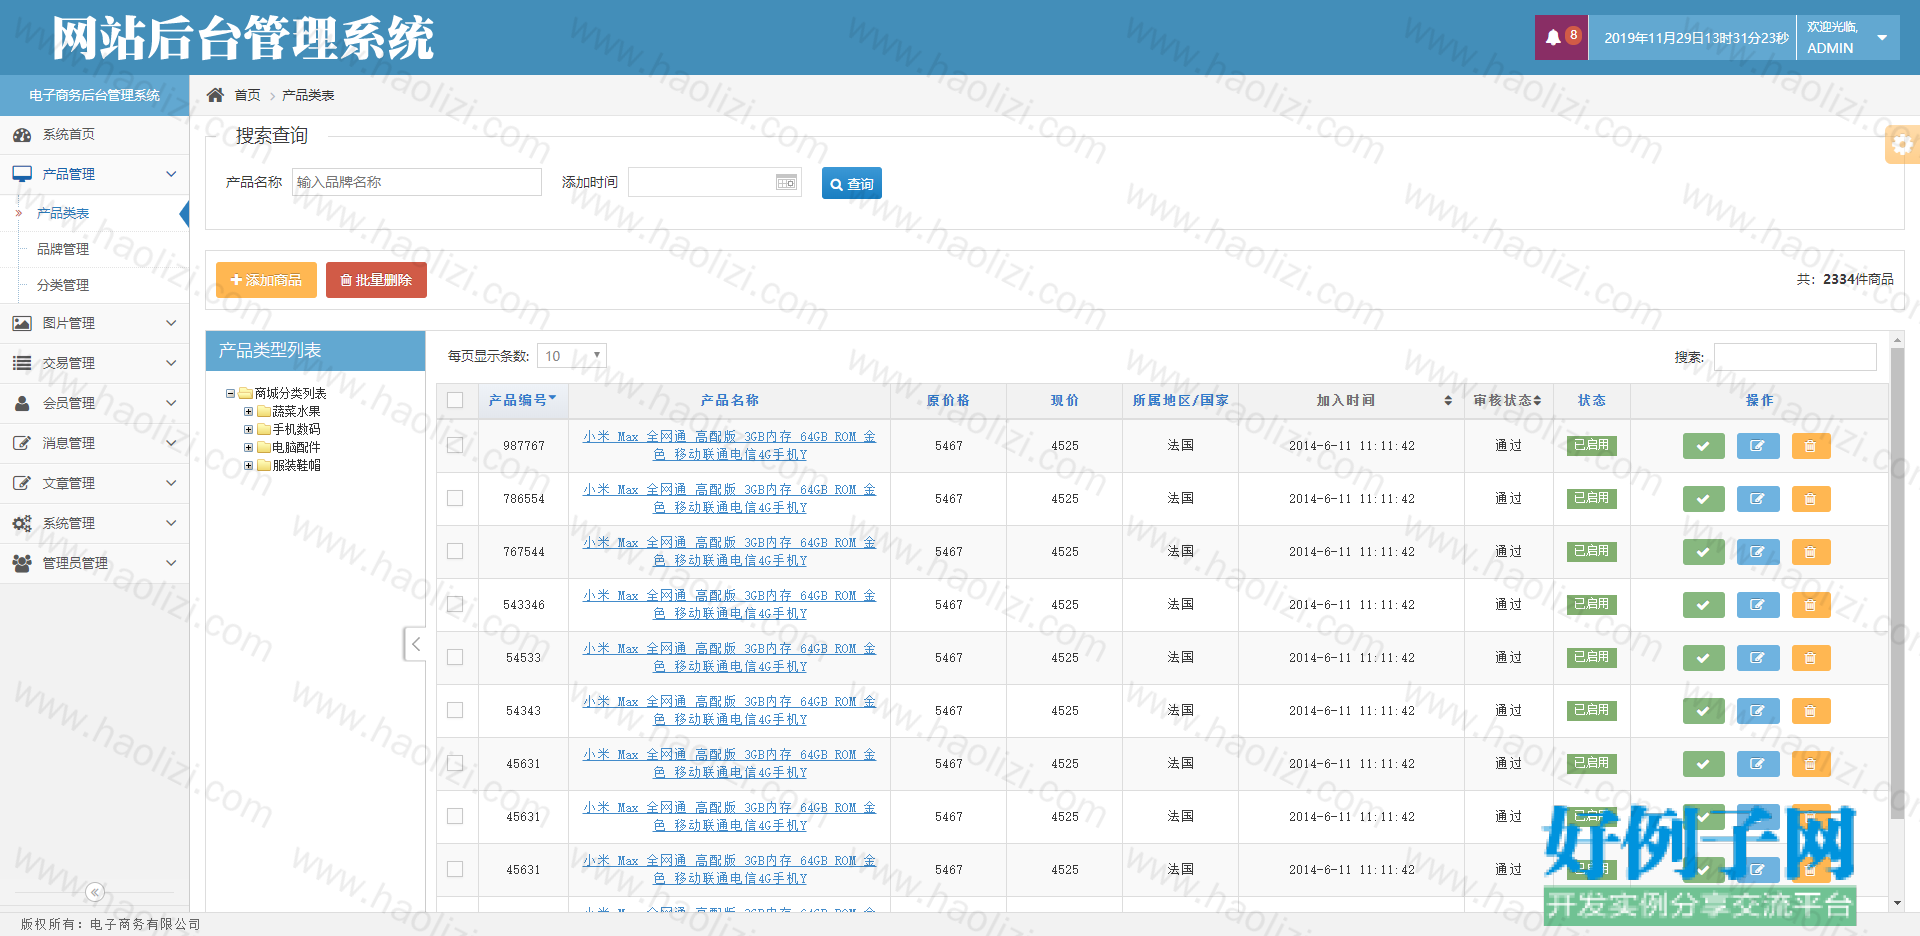Delete product 786554 with trash icon
Viewport: 1920px width, 936px height.
(x=1810, y=499)
